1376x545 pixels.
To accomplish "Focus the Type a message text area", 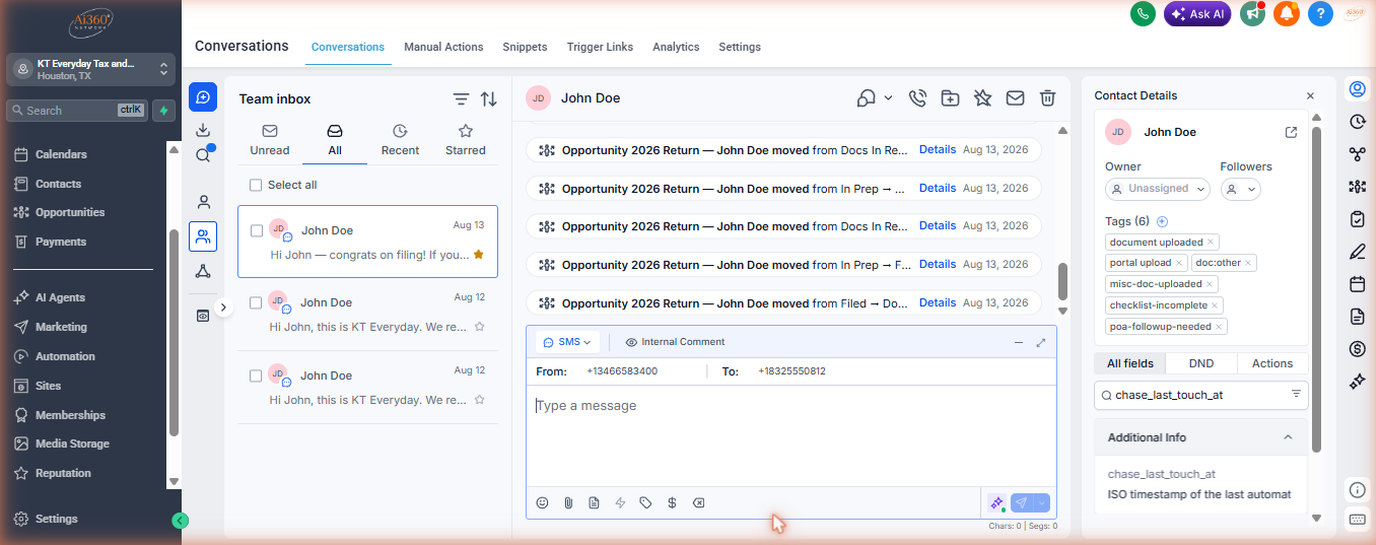I will click(x=791, y=436).
